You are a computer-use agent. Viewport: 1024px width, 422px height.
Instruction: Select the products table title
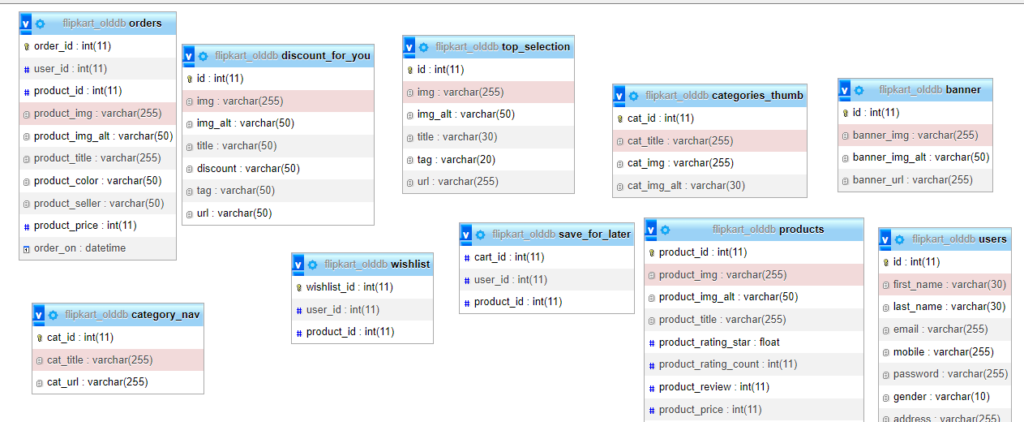[x=768, y=230]
